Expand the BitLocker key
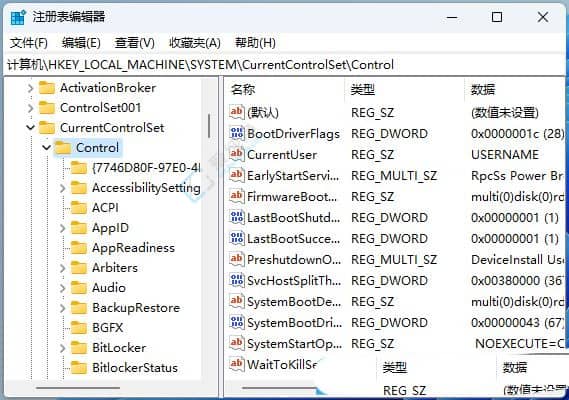Viewport: 569px width, 400px height. (62, 348)
